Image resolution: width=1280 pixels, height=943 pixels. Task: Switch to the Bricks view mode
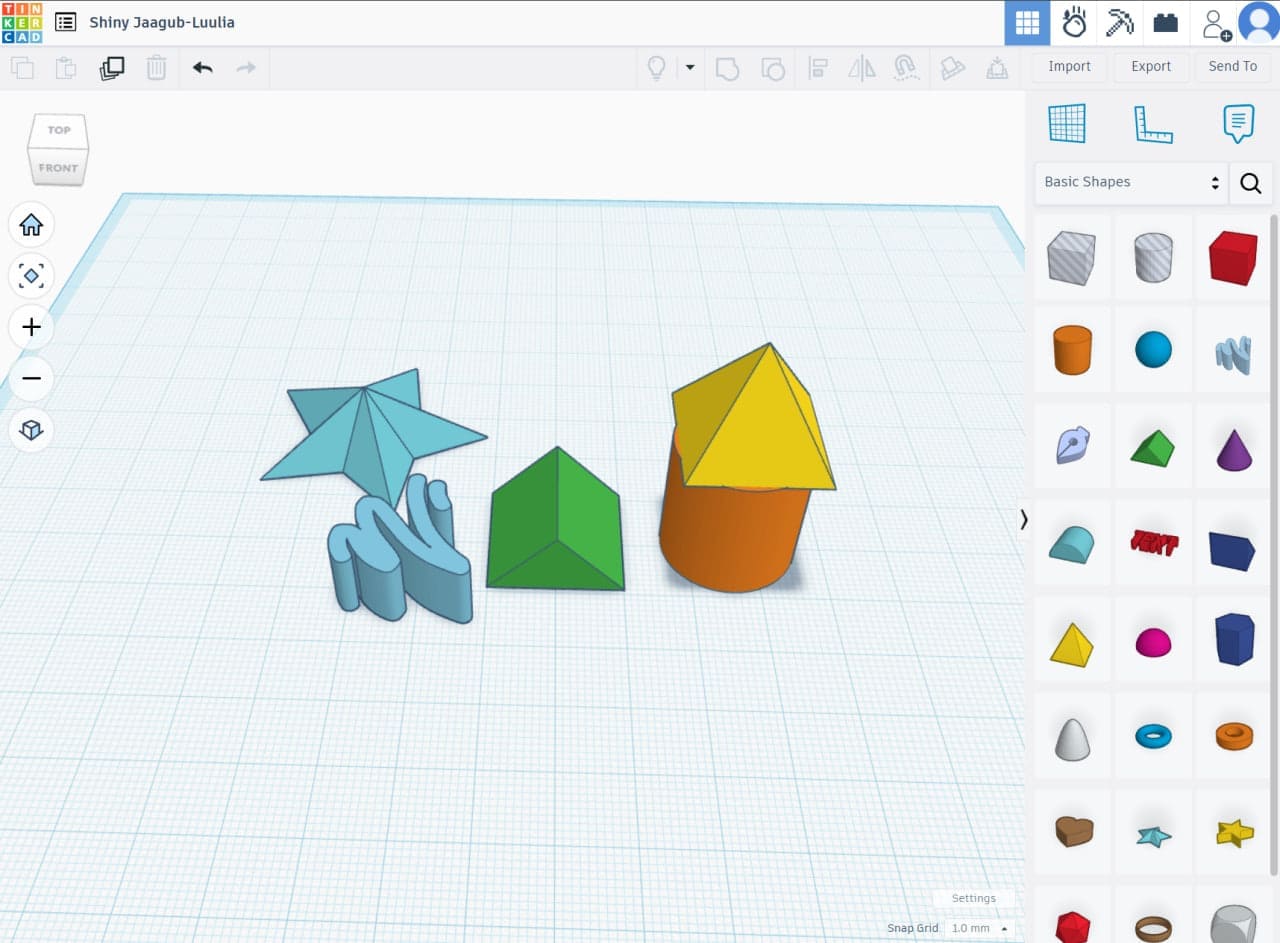tap(1165, 22)
